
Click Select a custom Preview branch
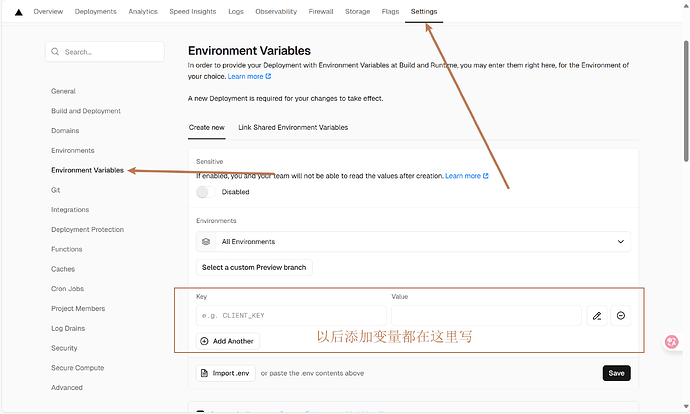point(254,267)
